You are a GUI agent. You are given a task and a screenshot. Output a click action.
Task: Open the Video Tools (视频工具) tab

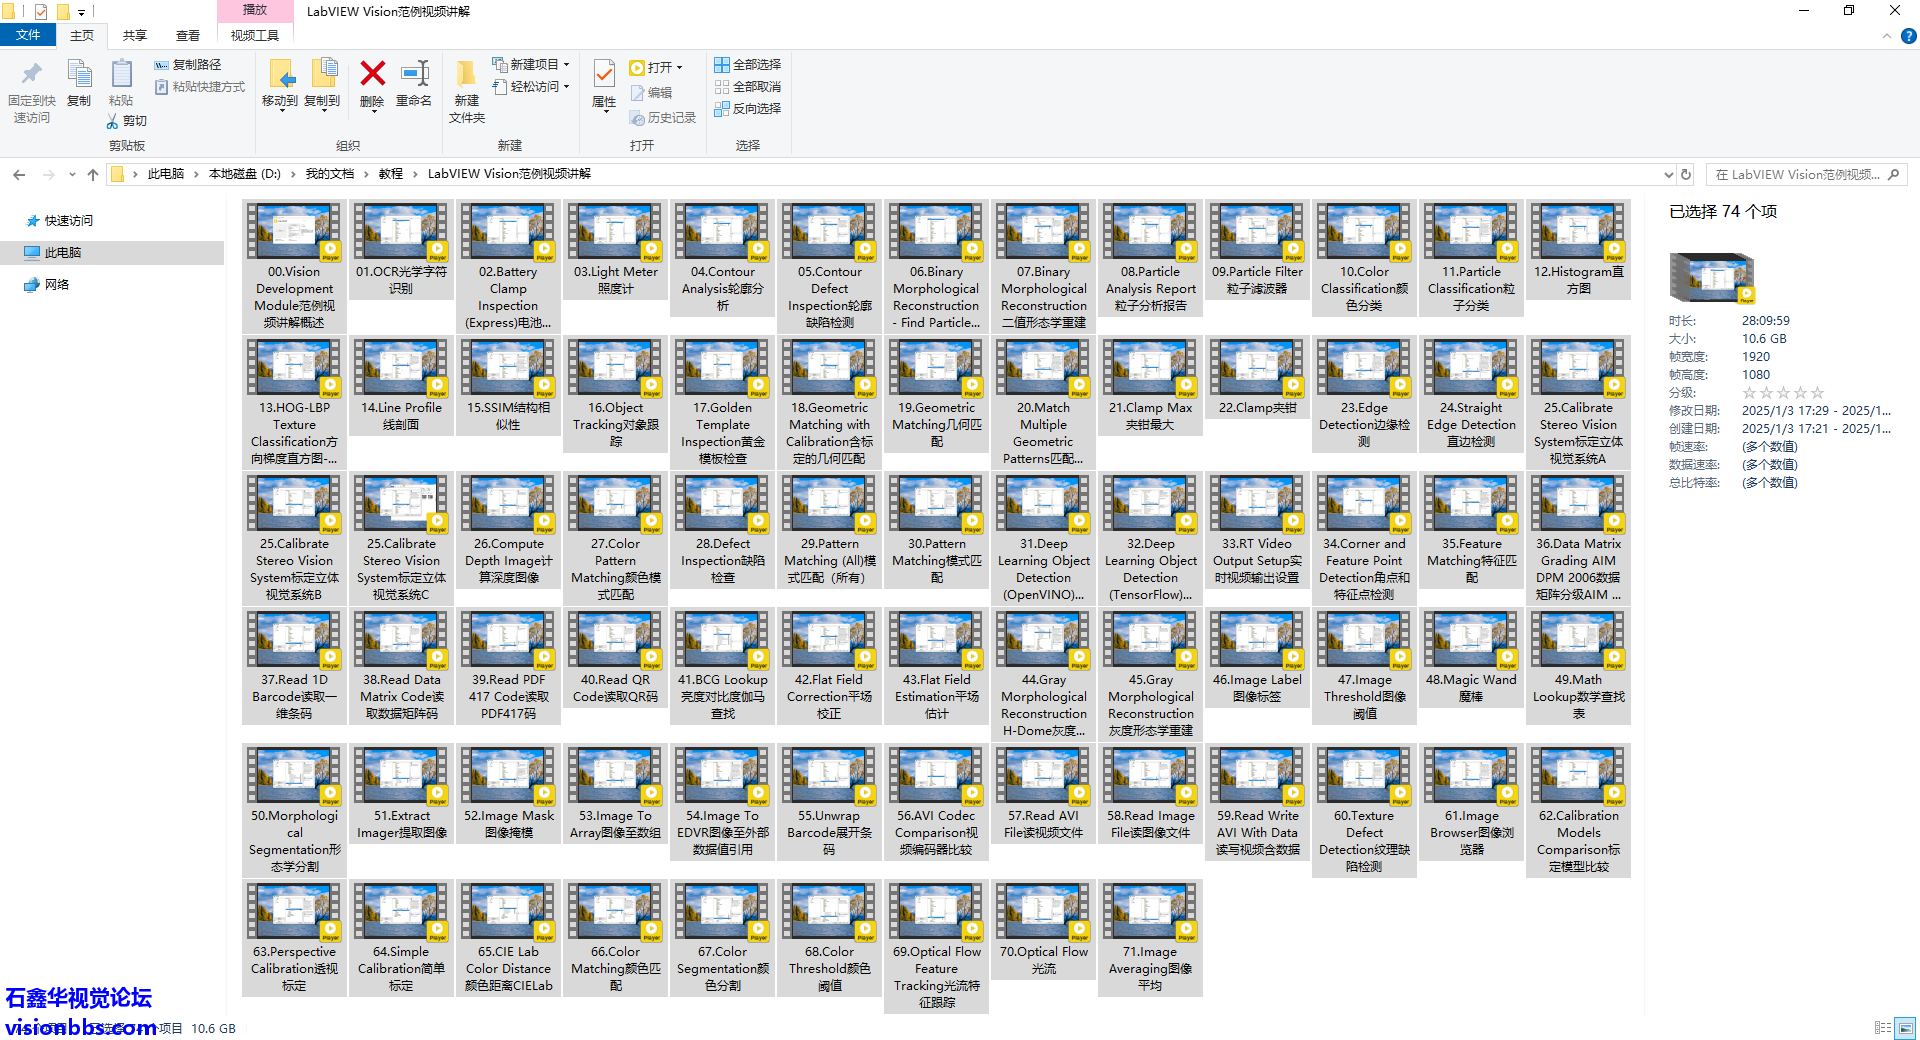pos(255,36)
